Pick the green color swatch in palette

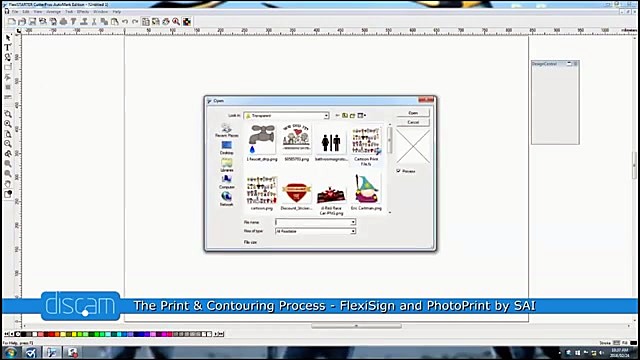[97, 334]
